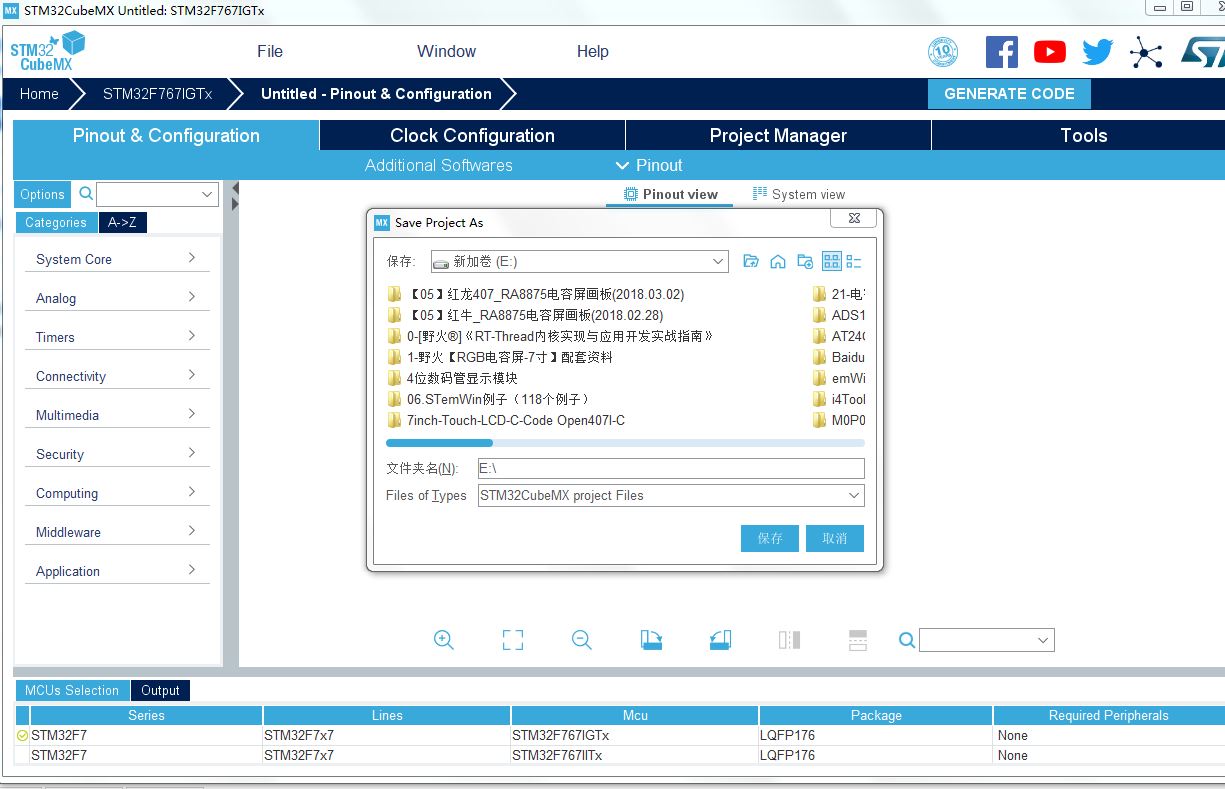Viewport: 1225px width, 789px height.
Task: Click the Options button
Action: (42, 194)
